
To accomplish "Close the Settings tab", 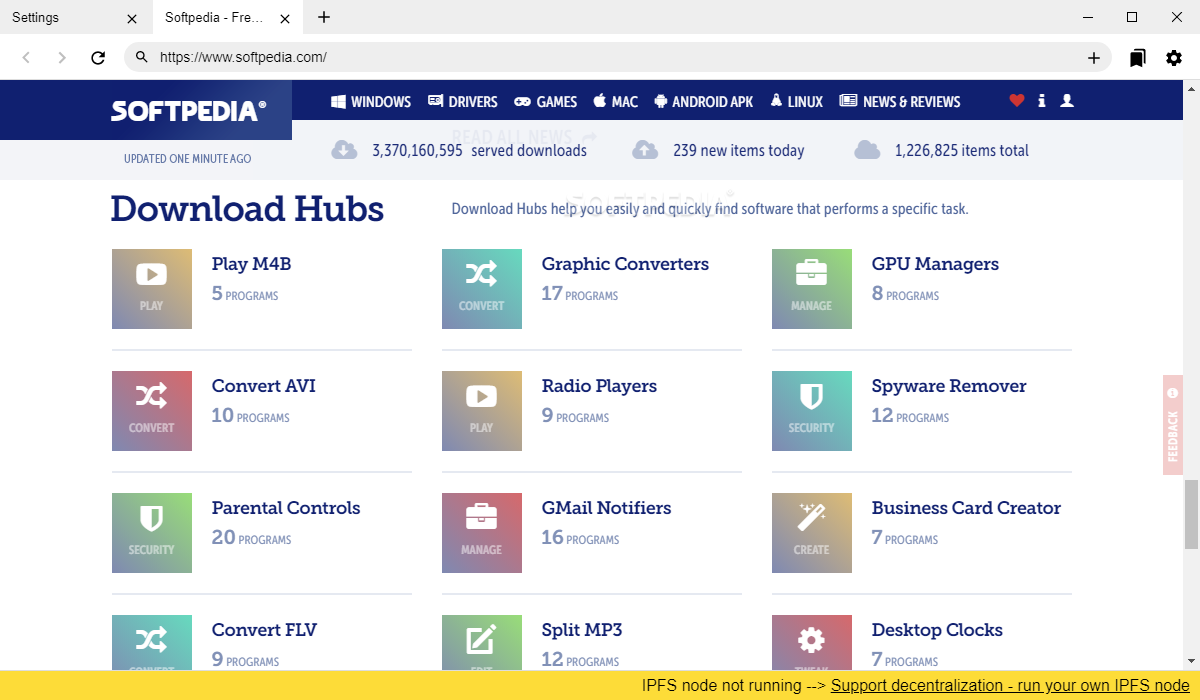I will tap(133, 18).
